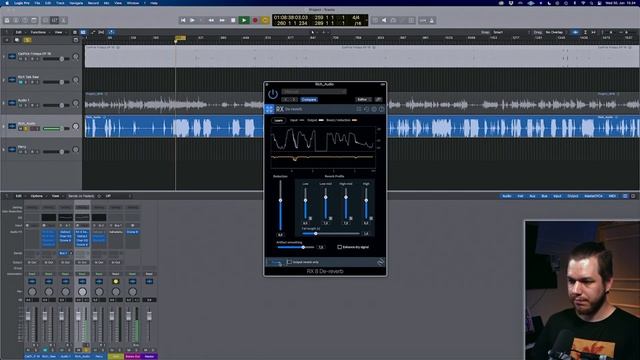The height and width of the screenshot is (360, 640).
Task: Click the RX module grid icon
Action: pyautogui.click(x=269, y=109)
